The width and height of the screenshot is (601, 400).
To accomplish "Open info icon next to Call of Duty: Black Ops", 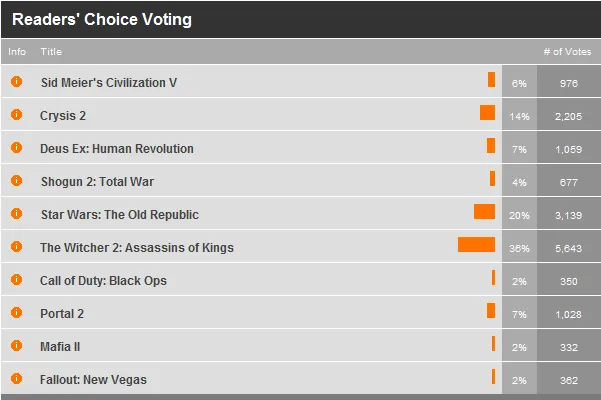I will click(16, 280).
